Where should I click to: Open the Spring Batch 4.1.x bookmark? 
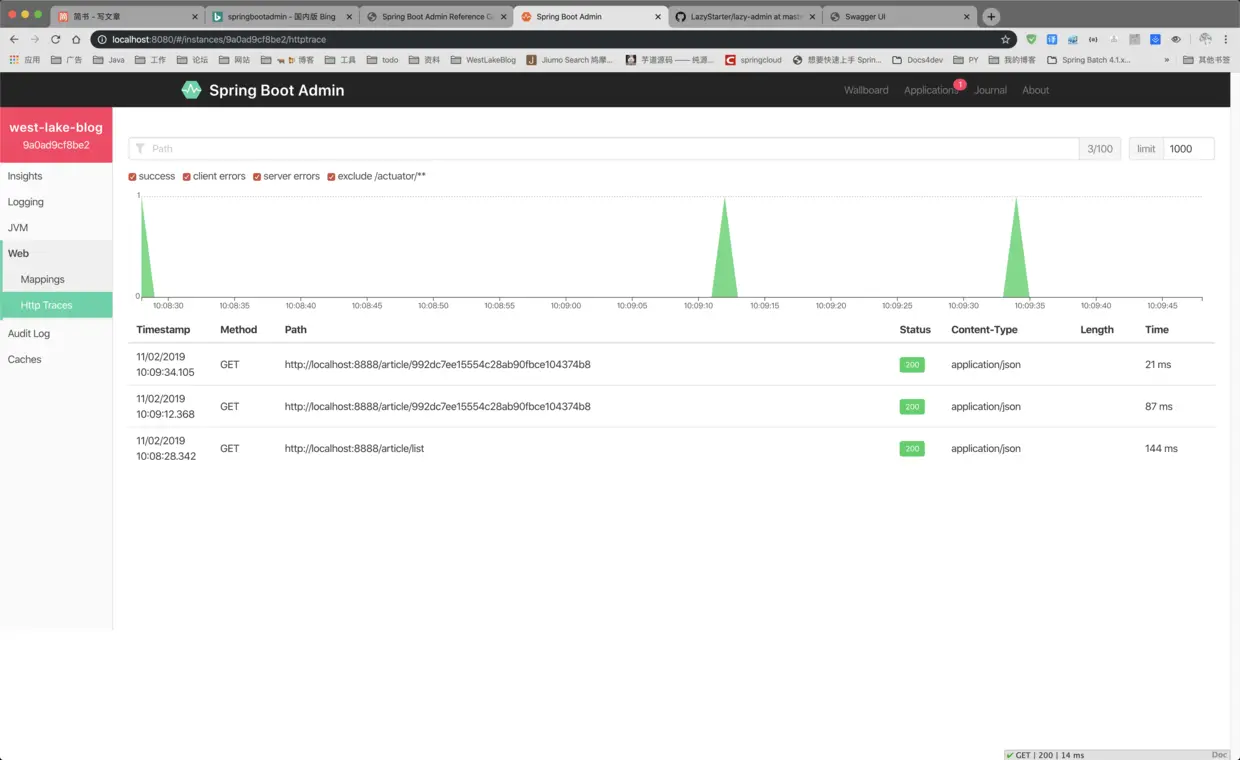(1088, 60)
